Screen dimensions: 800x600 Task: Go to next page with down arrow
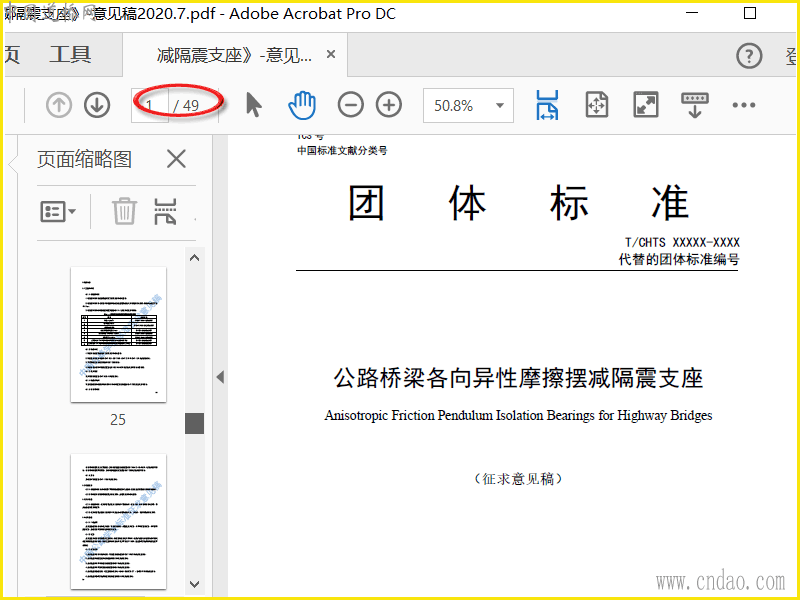coord(97,106)
